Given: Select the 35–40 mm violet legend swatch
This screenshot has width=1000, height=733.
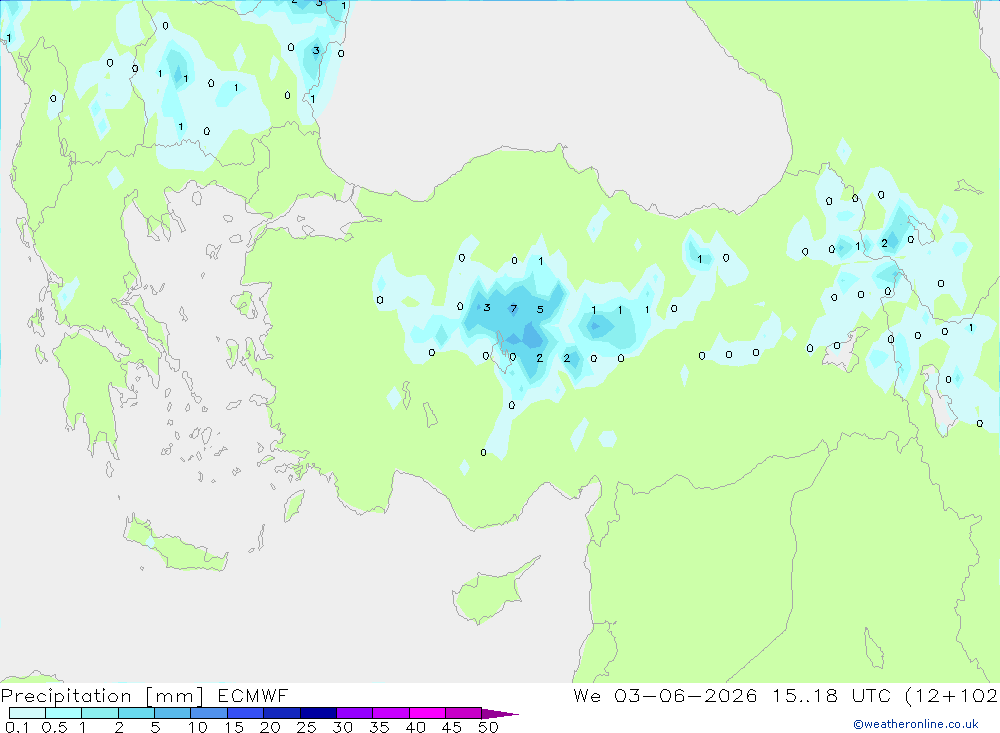Looking at the screenshot, I should [391, 713].
